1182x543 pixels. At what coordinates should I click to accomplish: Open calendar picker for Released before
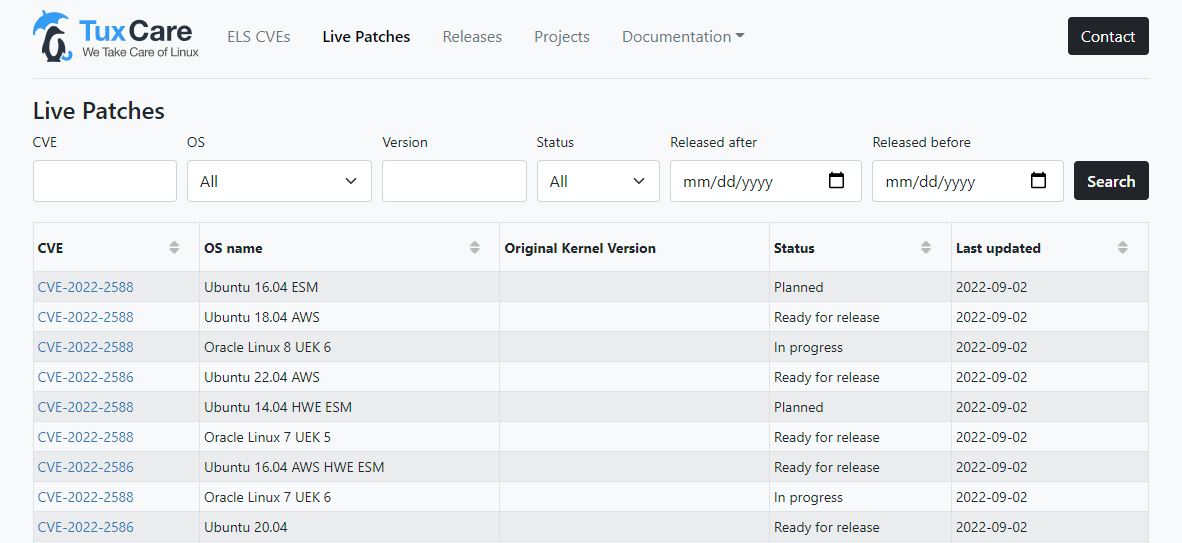click(x=1038, y=181)
